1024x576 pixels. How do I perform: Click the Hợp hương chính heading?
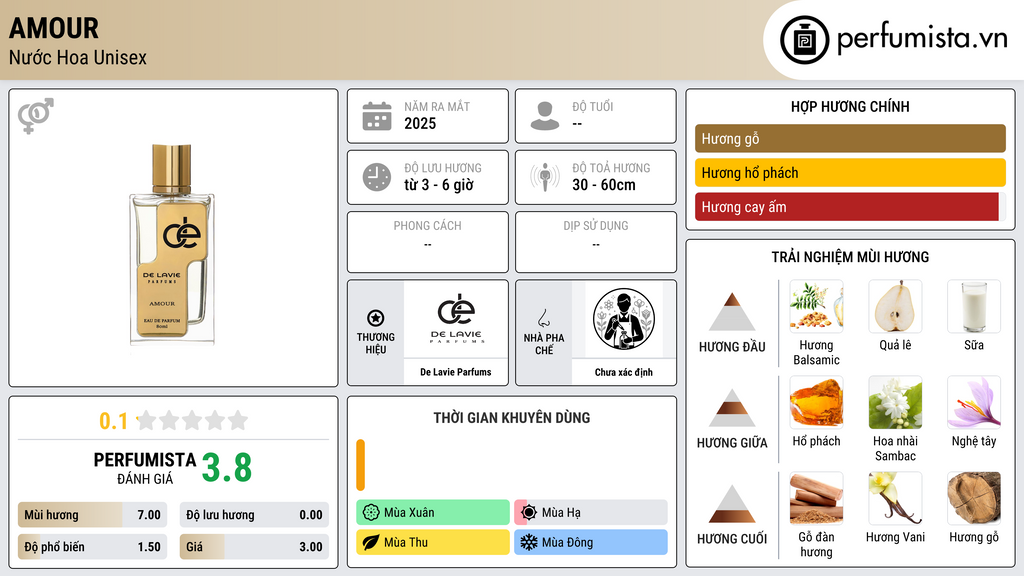[x=850, y=106]
